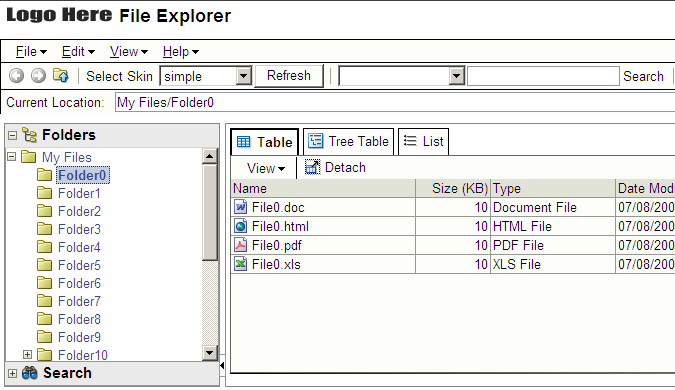Open the File menu
675x390 pixels.
coord(31,52)
